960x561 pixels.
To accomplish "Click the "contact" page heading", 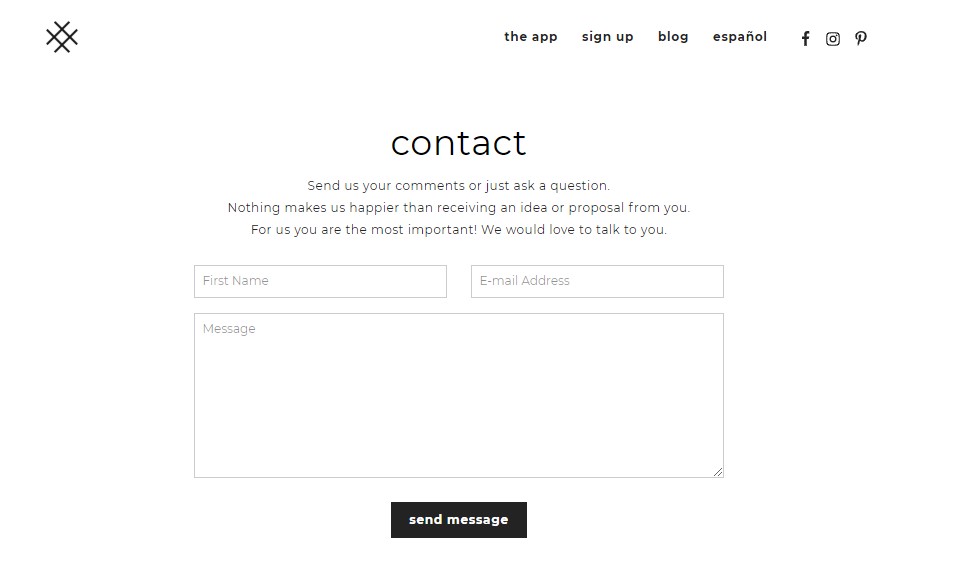I will pyautogui.click(x=458, y=143).
